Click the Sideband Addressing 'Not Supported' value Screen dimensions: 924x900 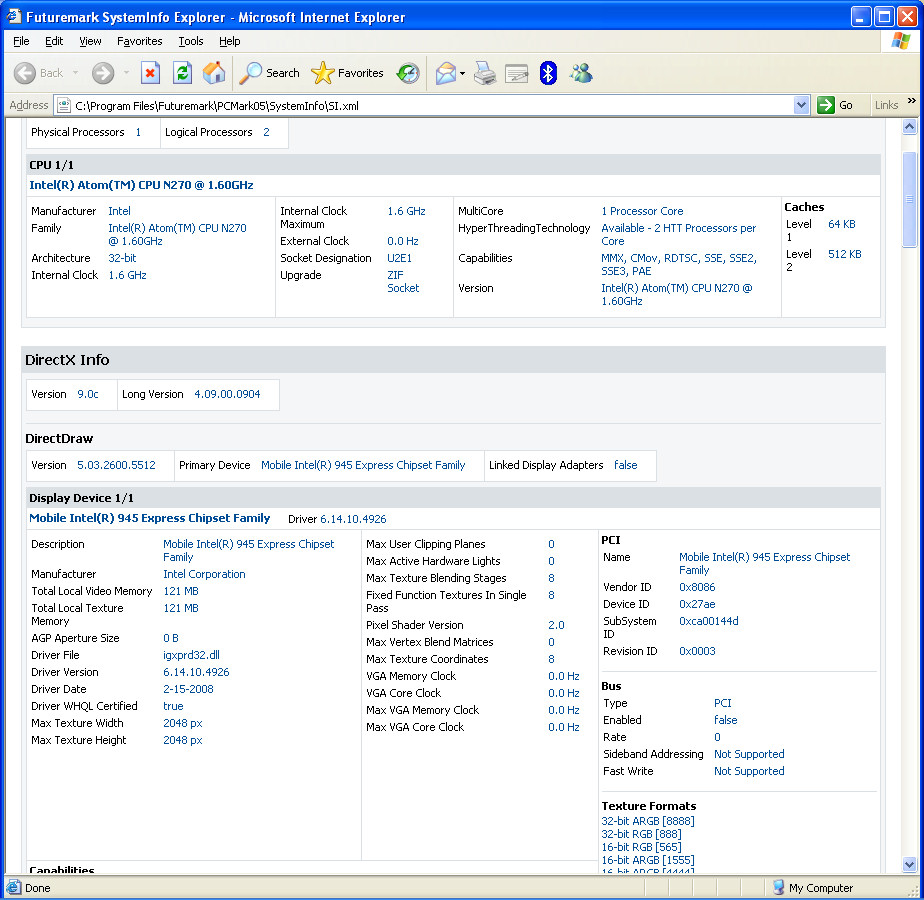click(749, 754)
